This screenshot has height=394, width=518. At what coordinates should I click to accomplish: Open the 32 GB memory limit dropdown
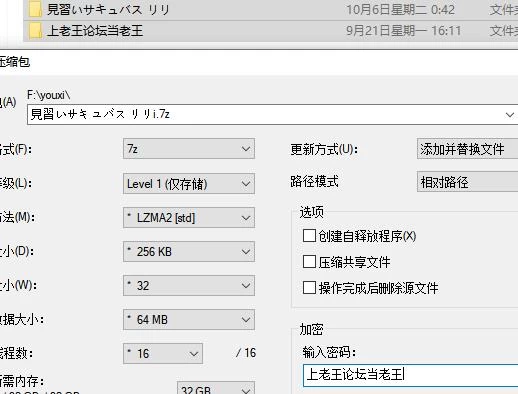pyautogui.click(x=216, y=389)
